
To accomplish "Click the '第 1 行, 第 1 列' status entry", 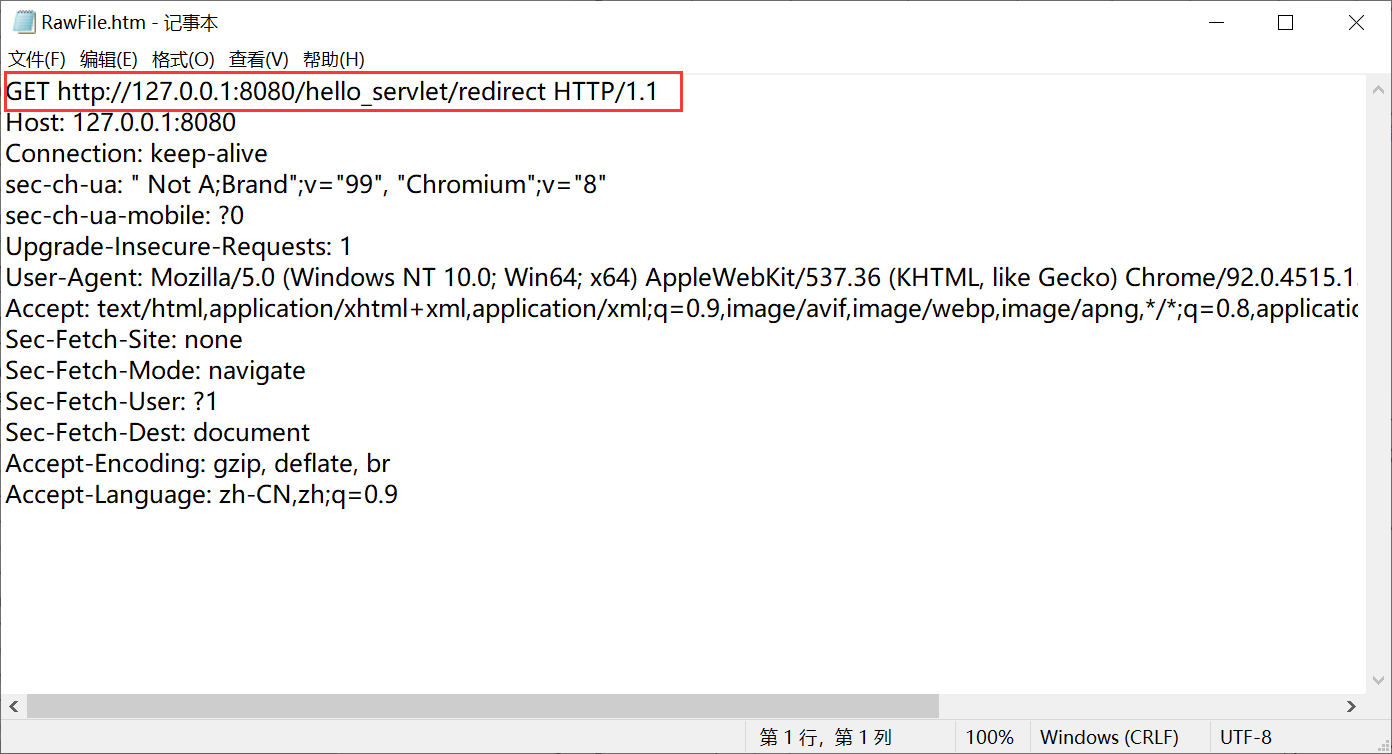I will pyautogui.click(x=825, y=738).
